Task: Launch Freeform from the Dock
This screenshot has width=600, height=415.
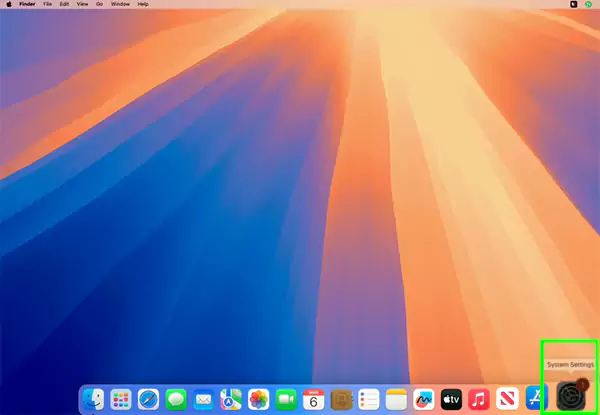Action: pos(424,399)
